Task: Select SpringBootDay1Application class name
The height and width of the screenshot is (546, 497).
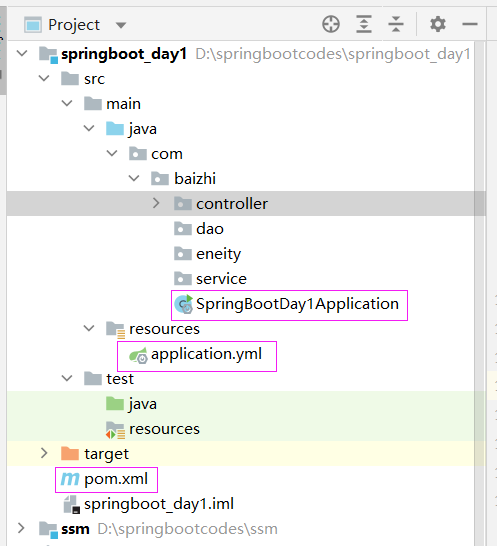Action: point(297,304)
